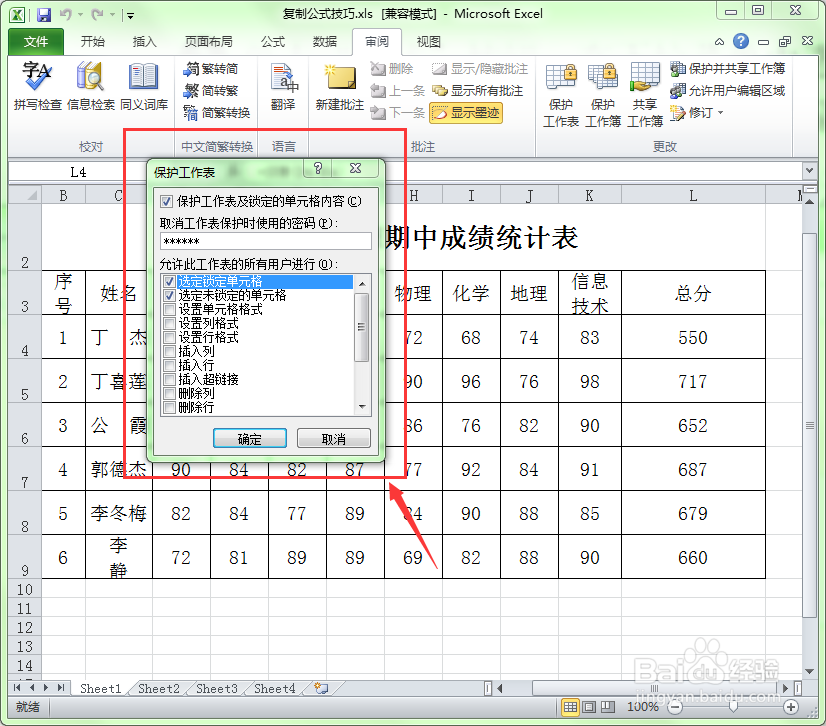Toggle the 显示墨迹 show ink button
Viewport: 826px width, 726px height.
[x=466, y=113]
